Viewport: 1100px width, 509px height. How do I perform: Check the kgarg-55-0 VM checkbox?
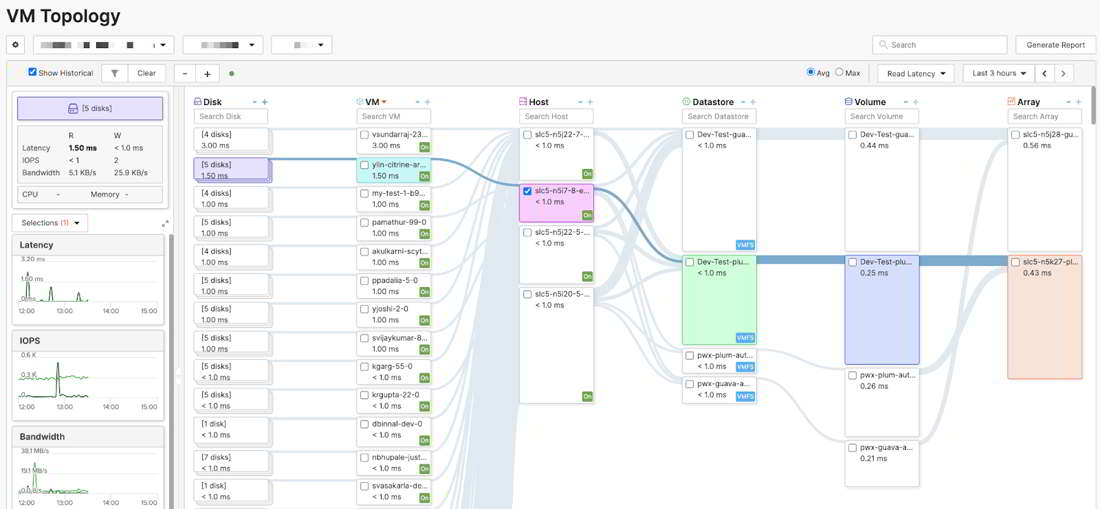[365, 366]
